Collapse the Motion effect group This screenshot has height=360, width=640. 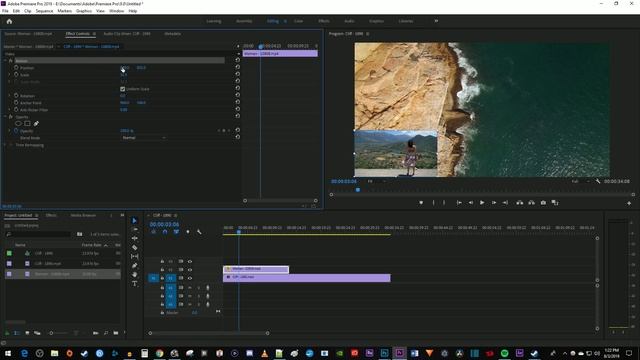pyautogui.click(x=5, y=60)
